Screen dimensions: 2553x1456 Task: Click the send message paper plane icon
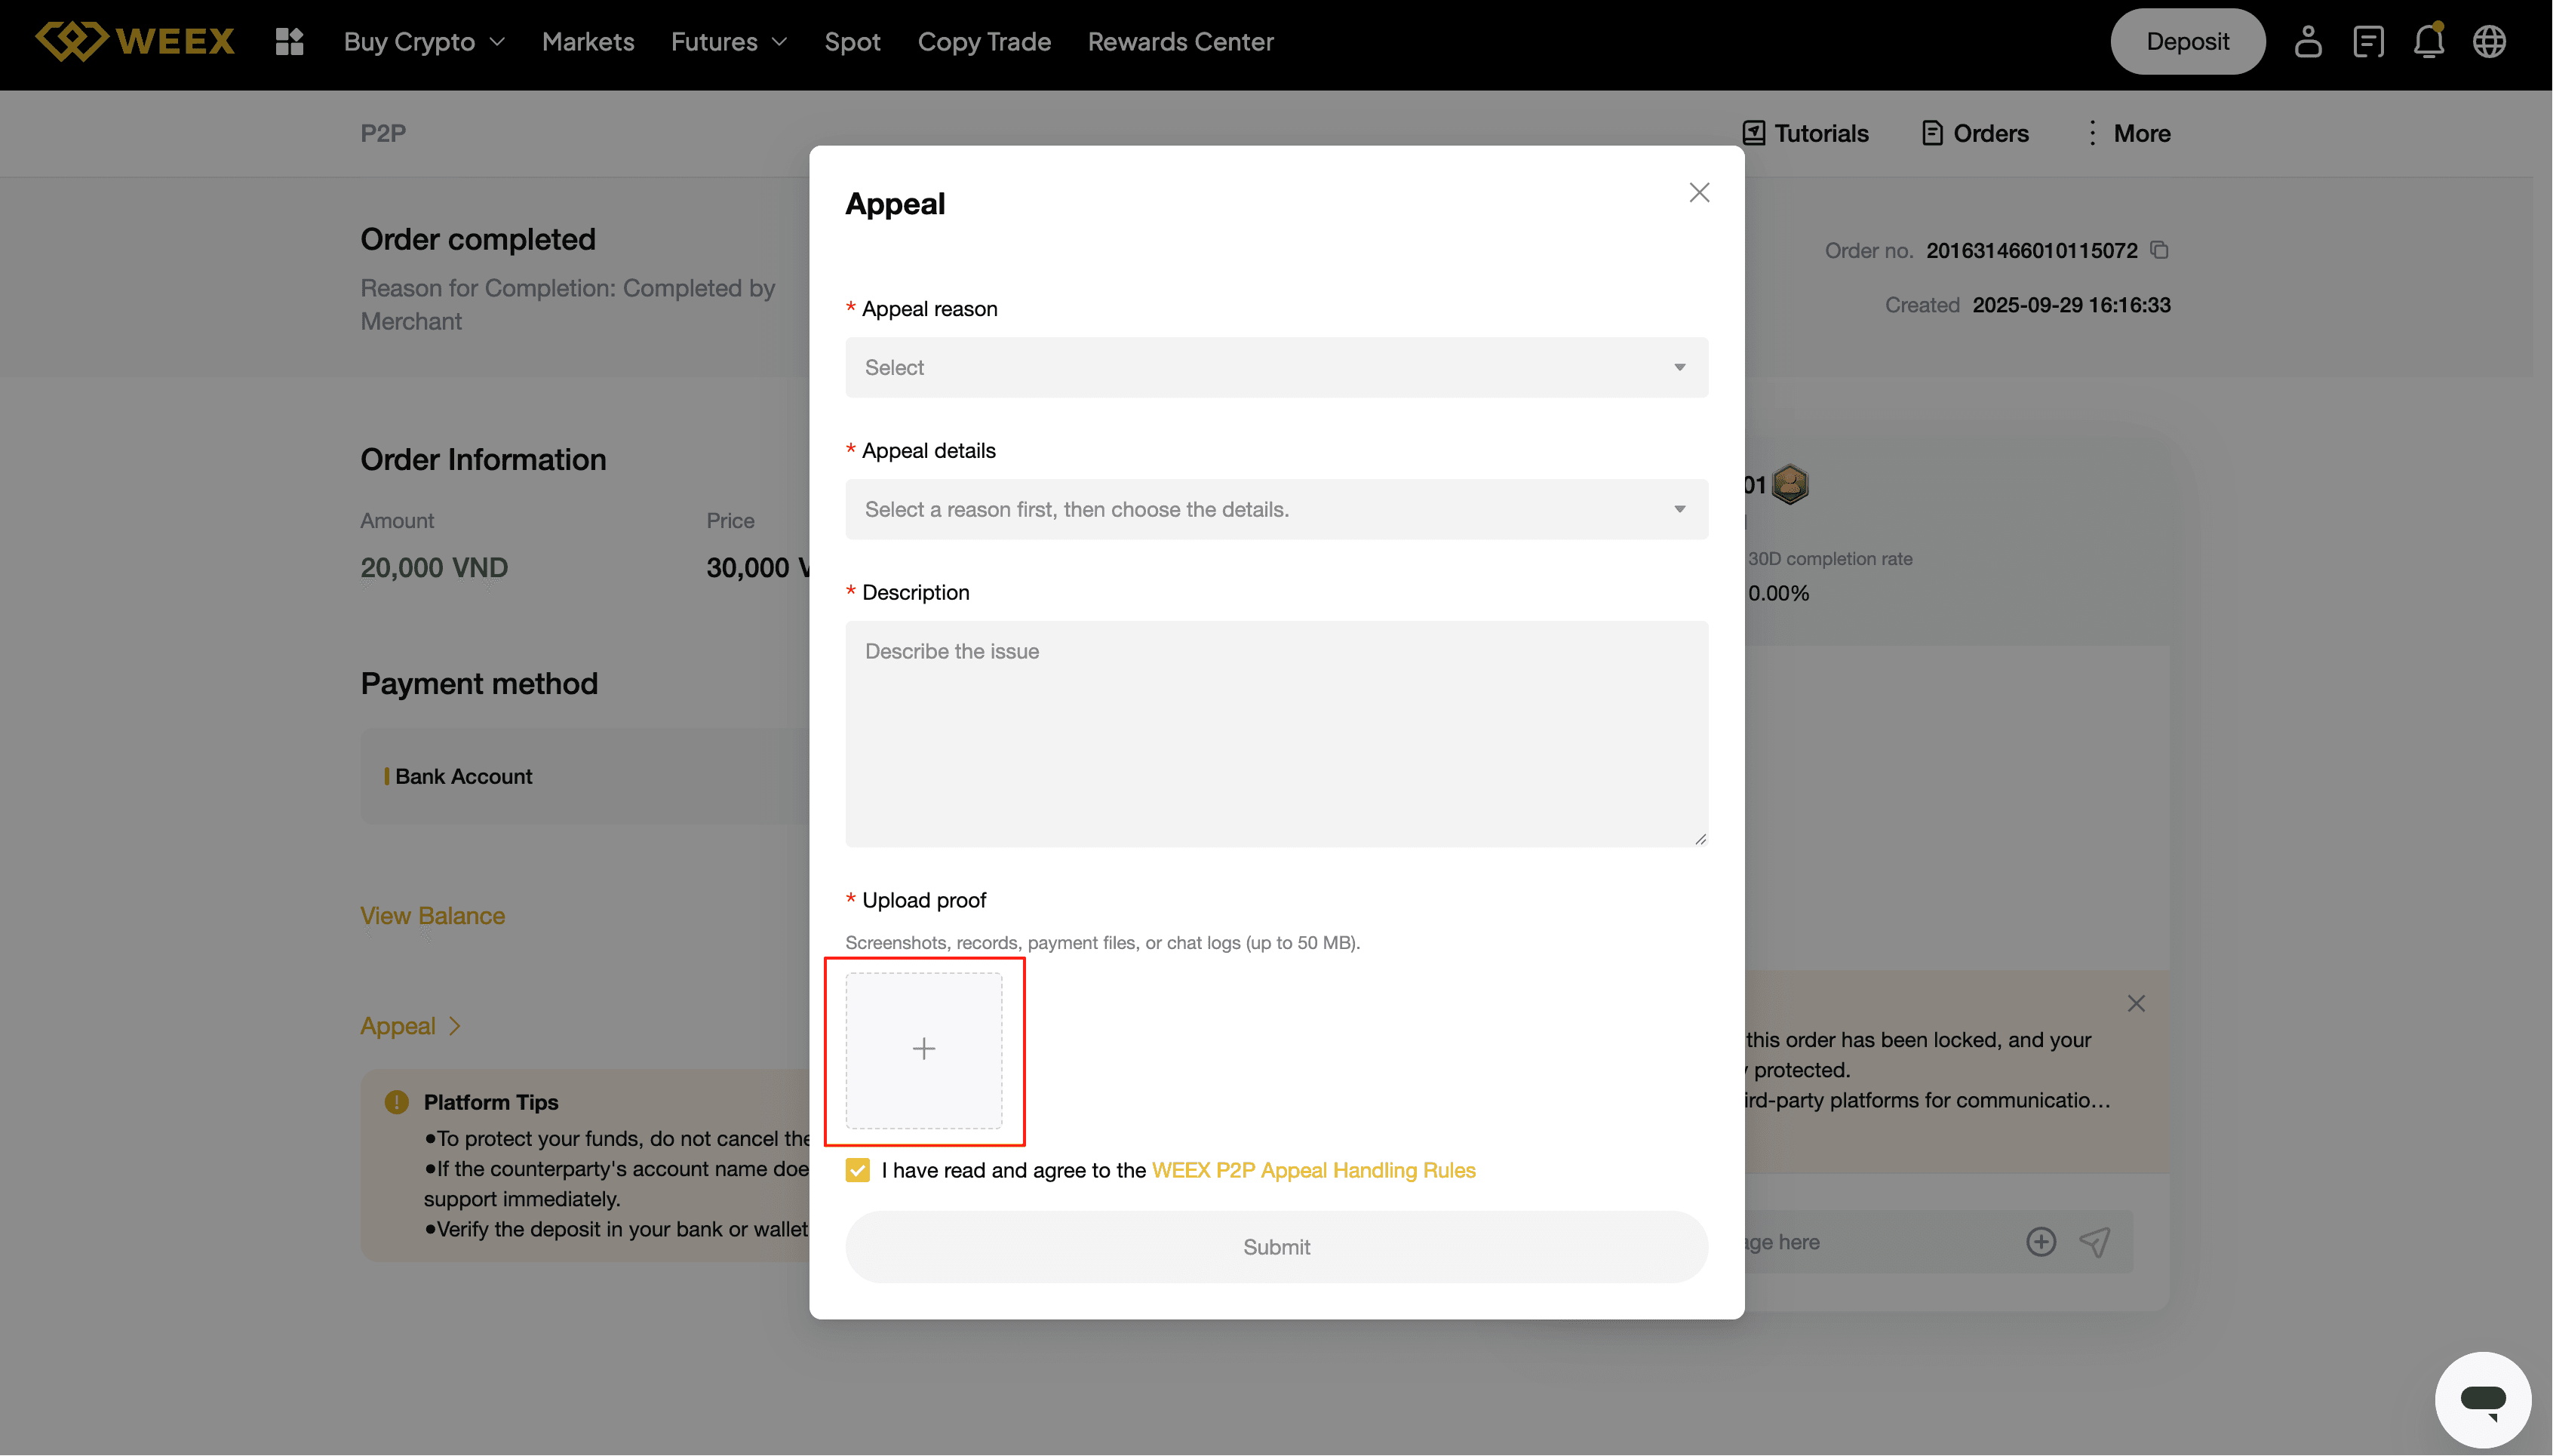[x=2095, y=1242]
